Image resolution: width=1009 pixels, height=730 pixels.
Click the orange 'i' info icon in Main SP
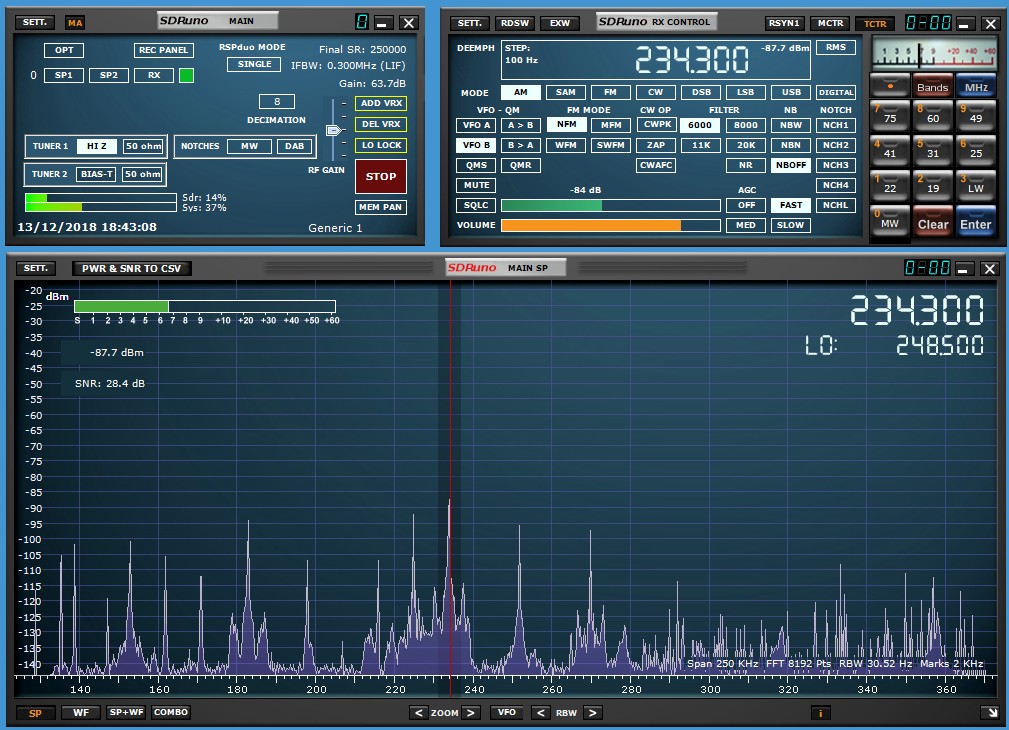[820, 713]
